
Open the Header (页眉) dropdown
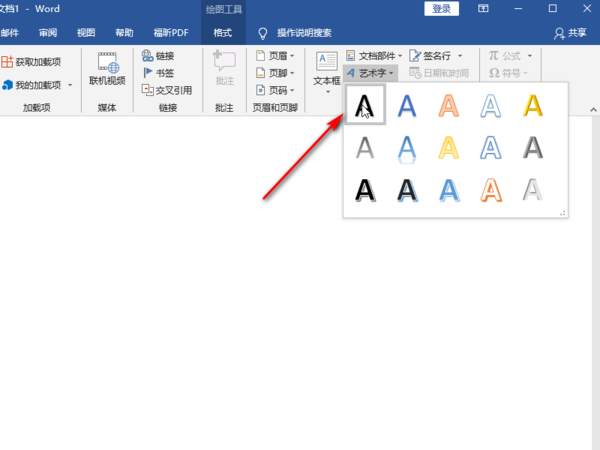[275, 56]
